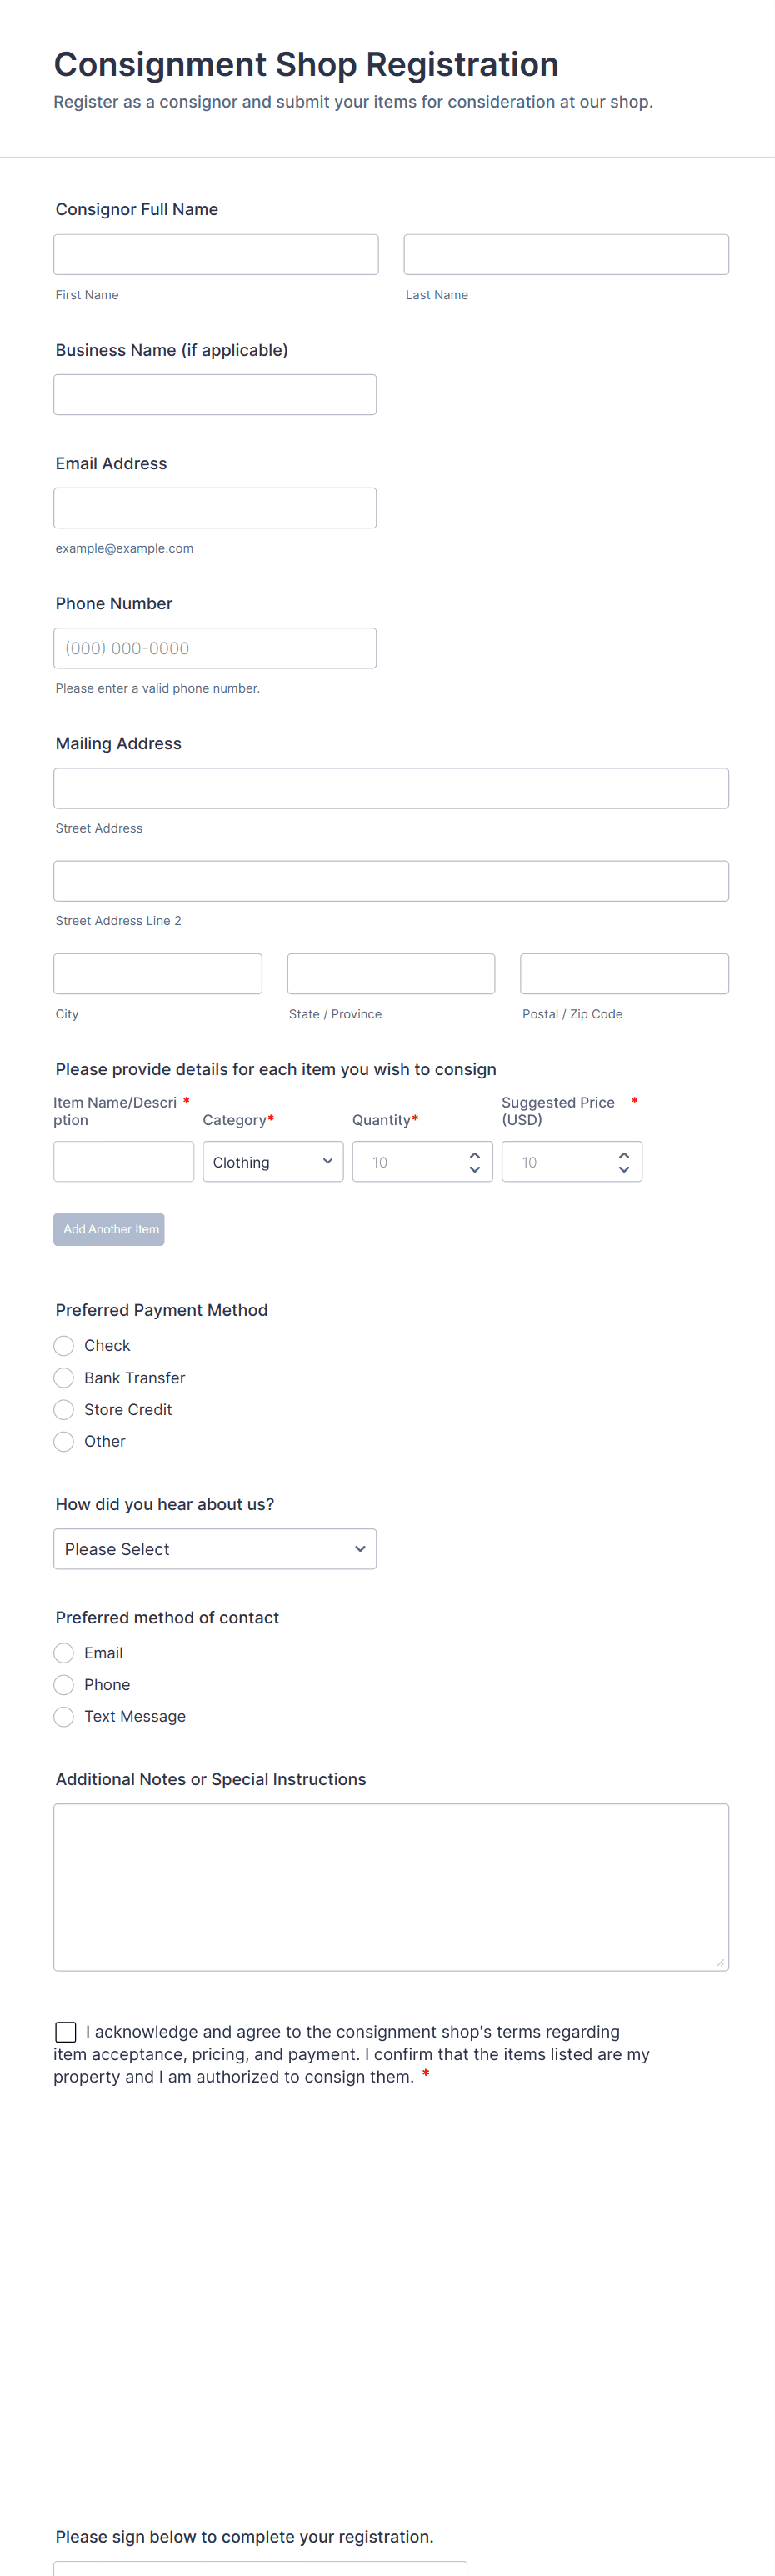Image resolution: width=775 pixels, height=2576 pixels.
Task: Decrease the Suggested Price value
Action: [624, 1169]
